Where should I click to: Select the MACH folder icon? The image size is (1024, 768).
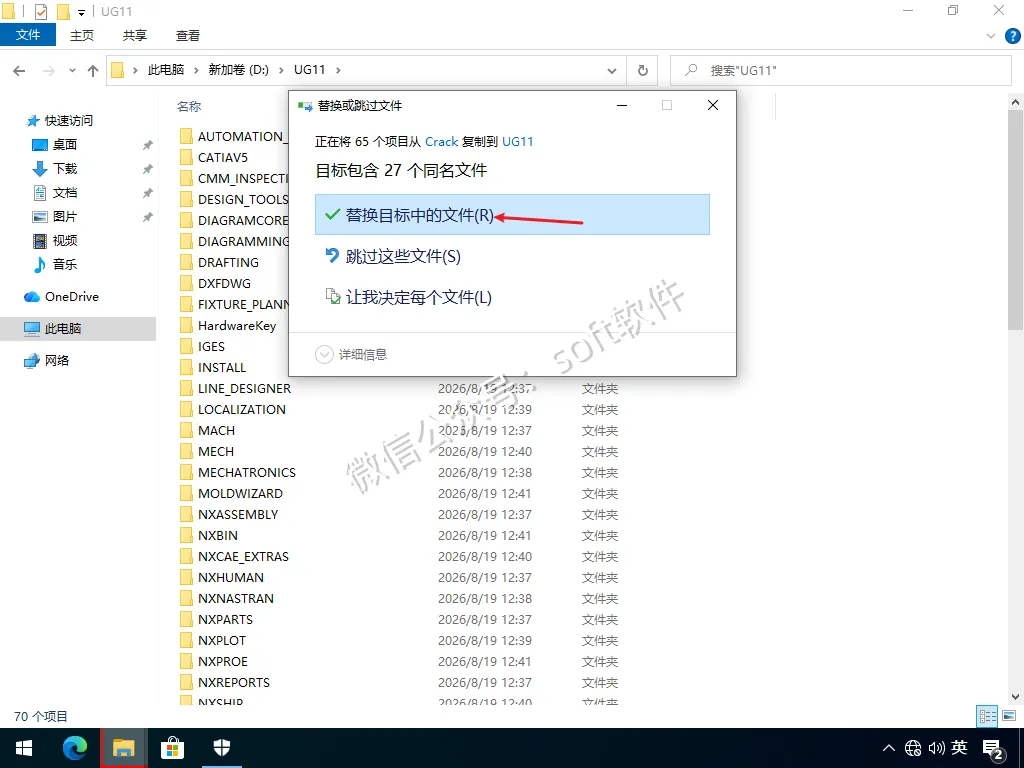point(187,430)
